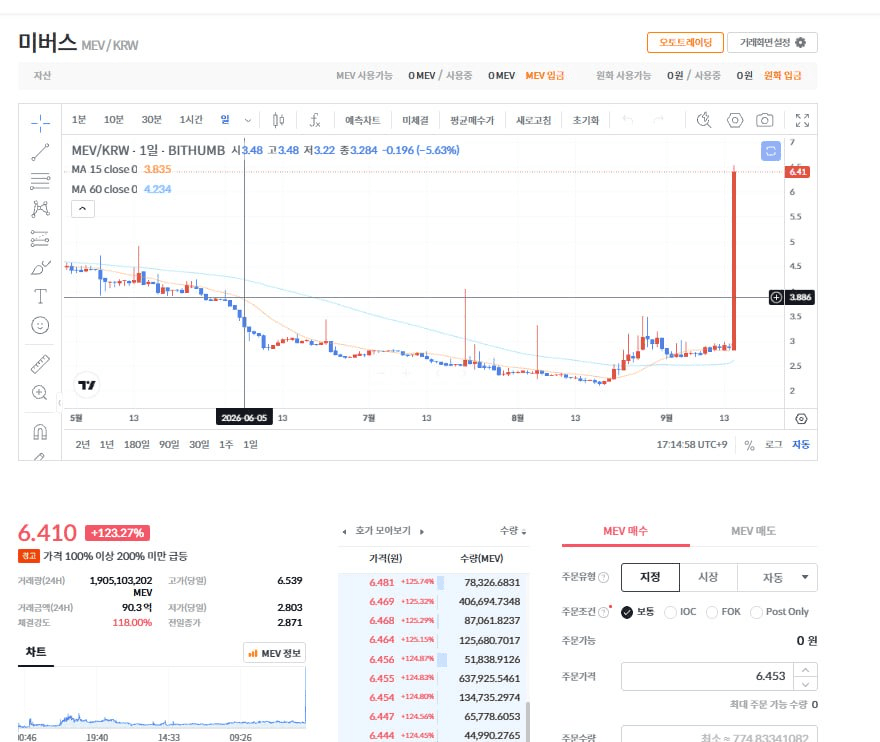Open trade screen settings gear button
Screen dimensions: 880x742
click(772, 43)
